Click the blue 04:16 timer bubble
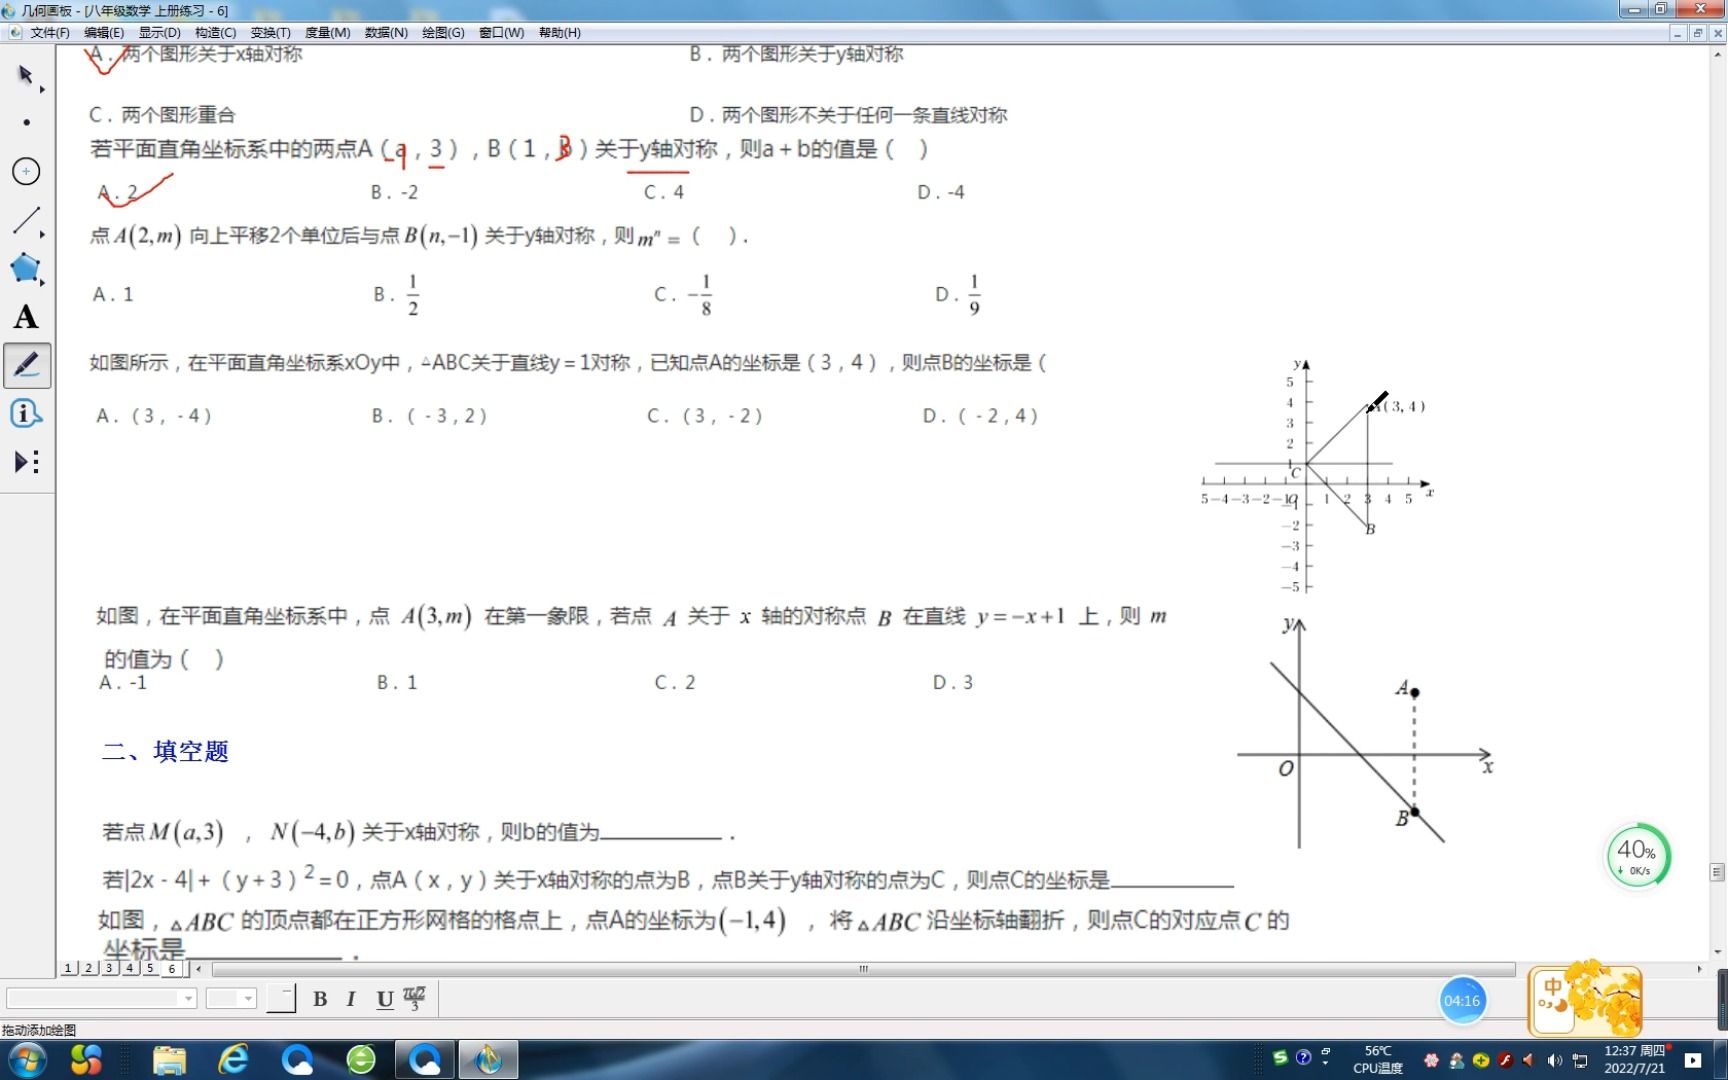The image size is (1728, 1080). click(1462, 1000)
